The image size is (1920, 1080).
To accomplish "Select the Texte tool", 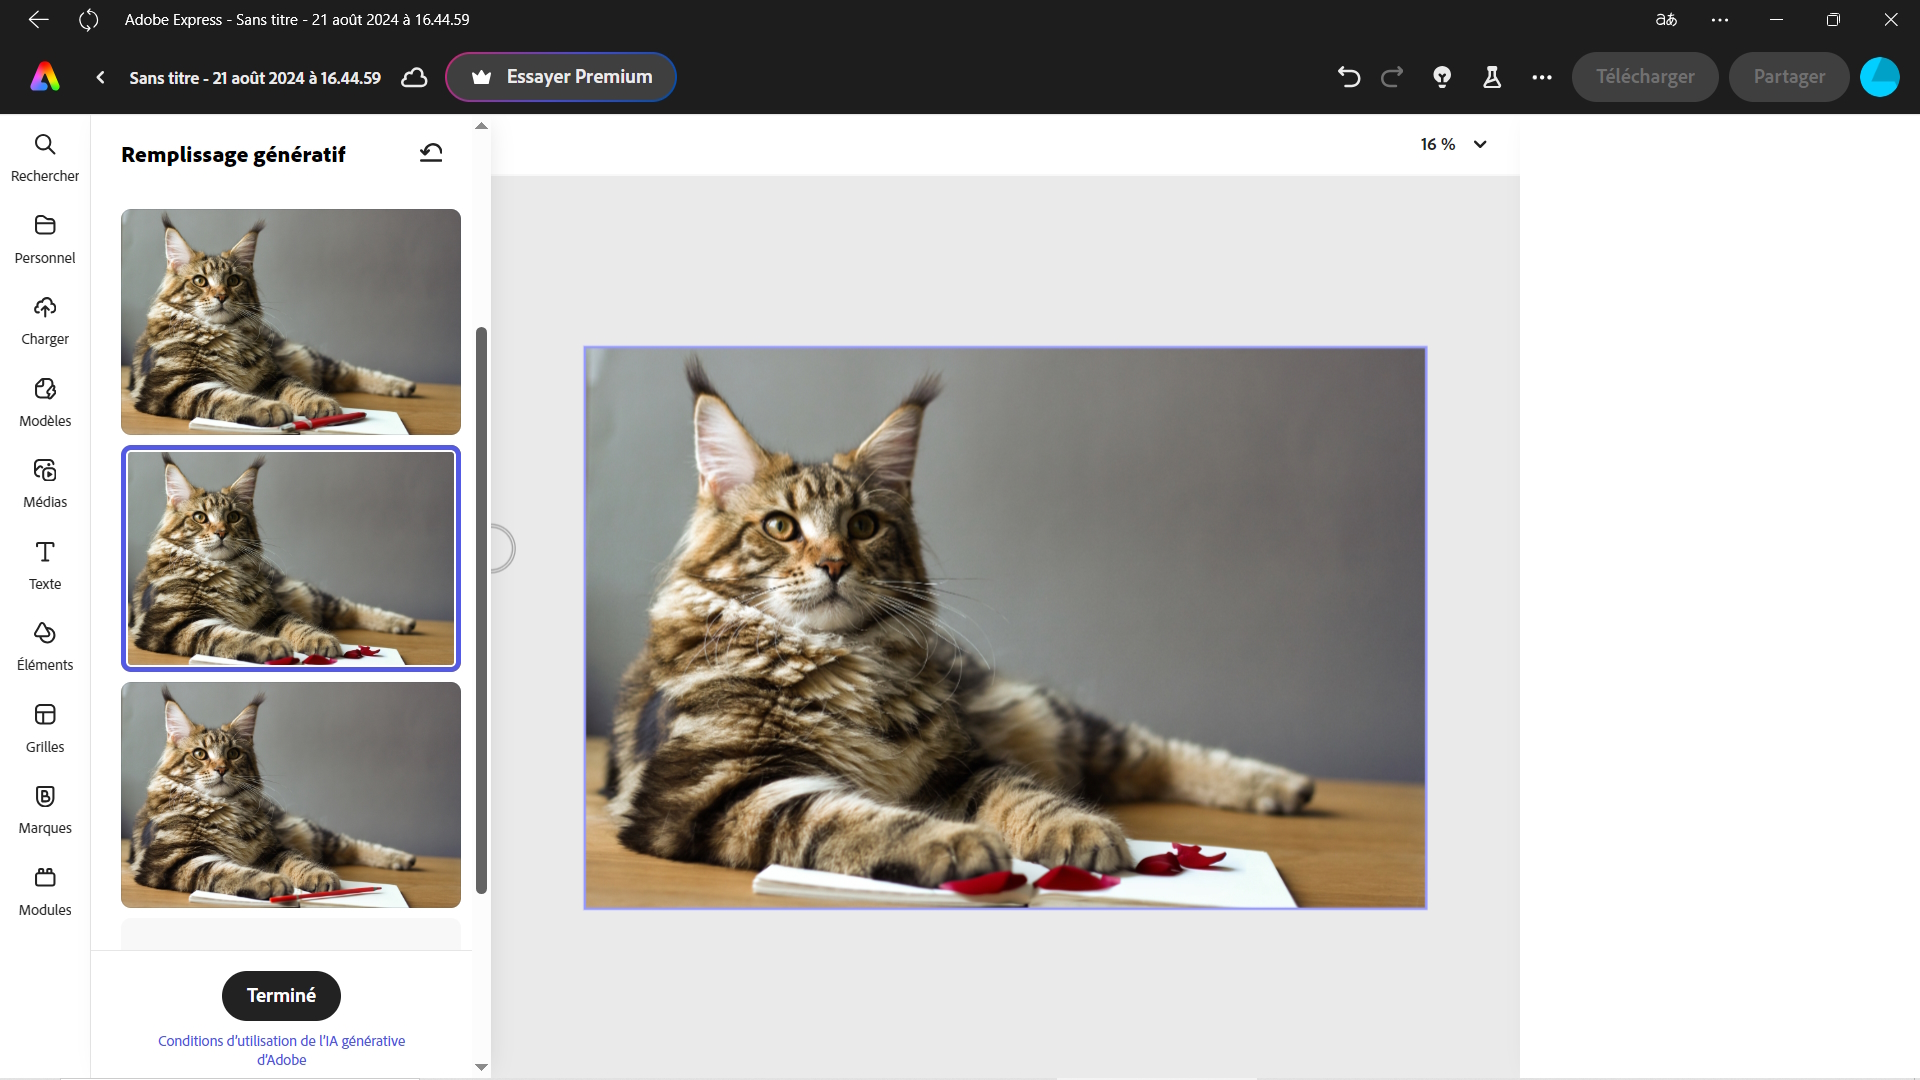I will [x=45, y=566].
